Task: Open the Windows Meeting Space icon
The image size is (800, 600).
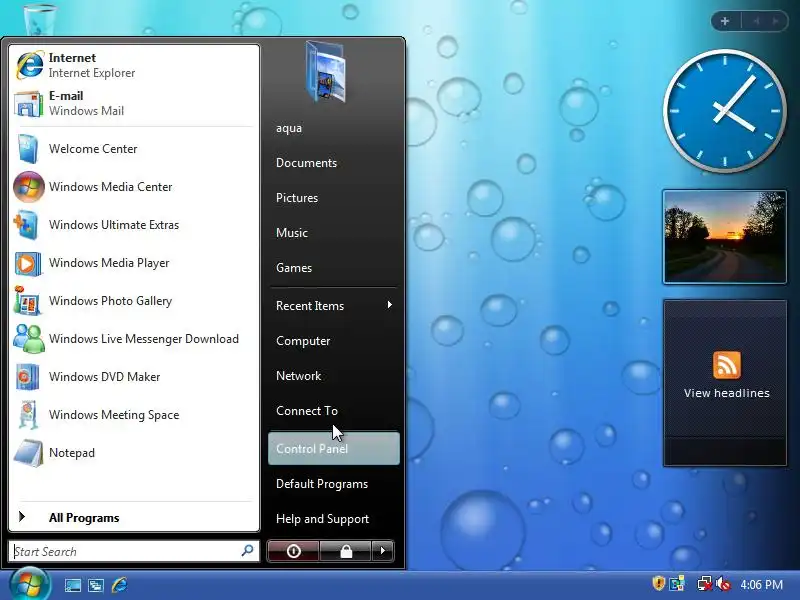Action: coord(29,415)
